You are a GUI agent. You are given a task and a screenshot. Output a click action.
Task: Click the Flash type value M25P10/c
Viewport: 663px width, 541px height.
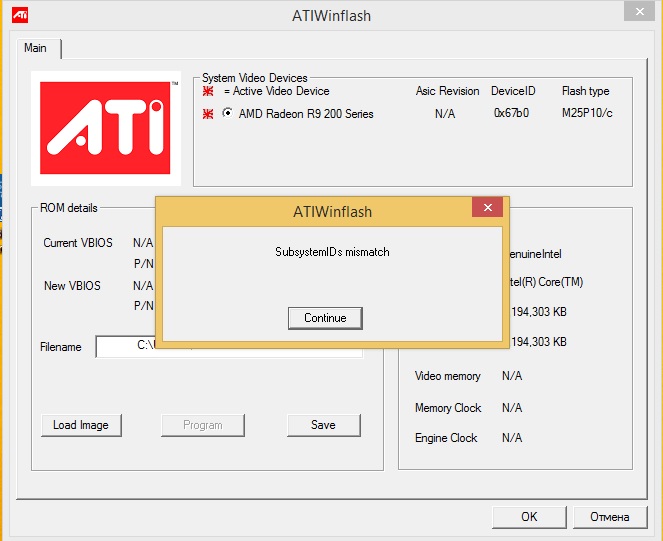tap(587, 113)
